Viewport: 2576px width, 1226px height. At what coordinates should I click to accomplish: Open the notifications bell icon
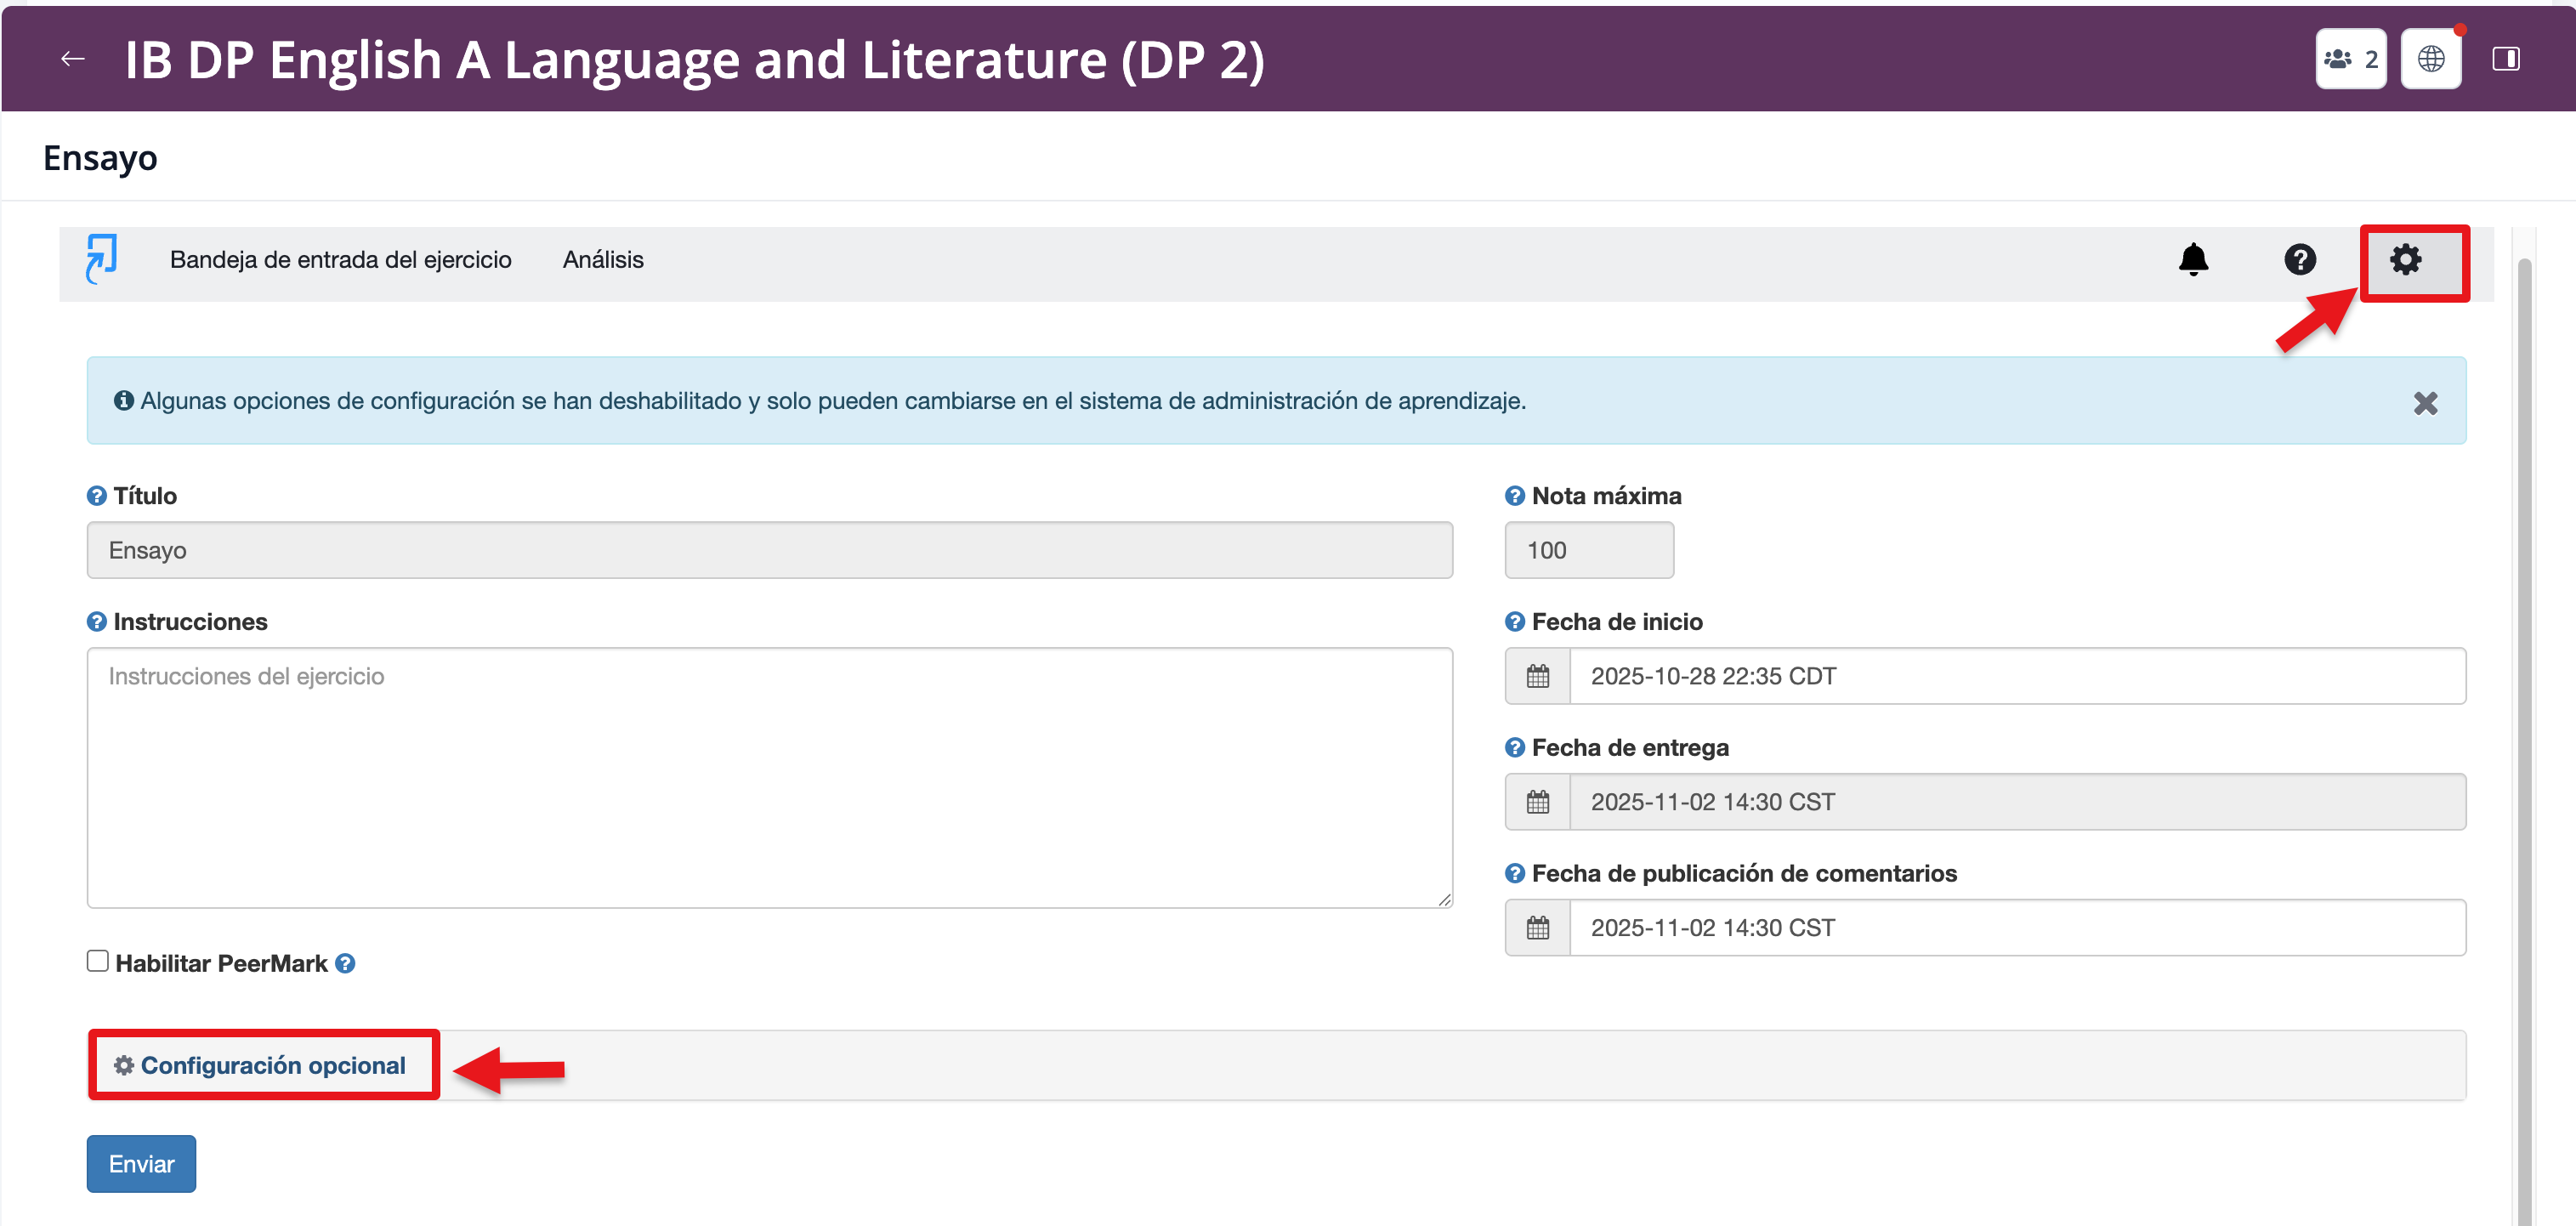point(2193,260)
